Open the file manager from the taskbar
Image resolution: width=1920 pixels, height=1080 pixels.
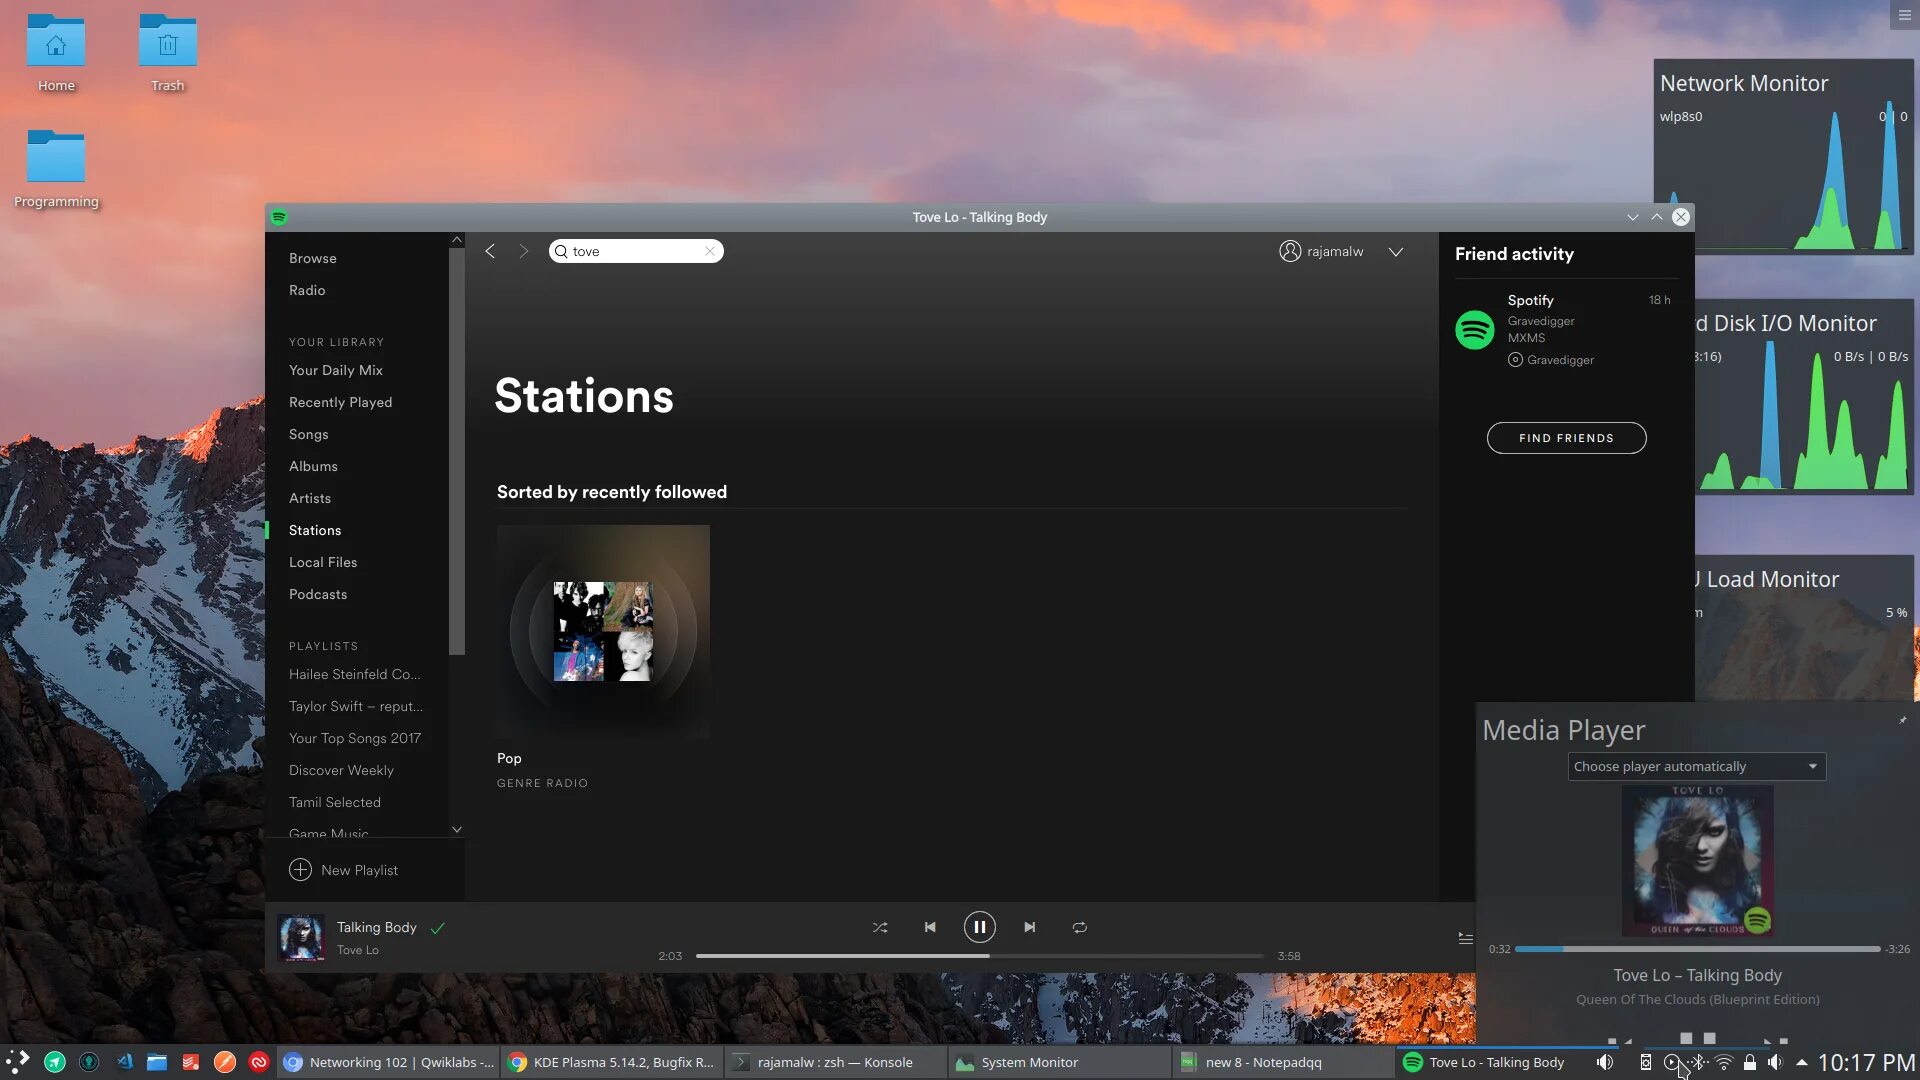(157, 1062)
